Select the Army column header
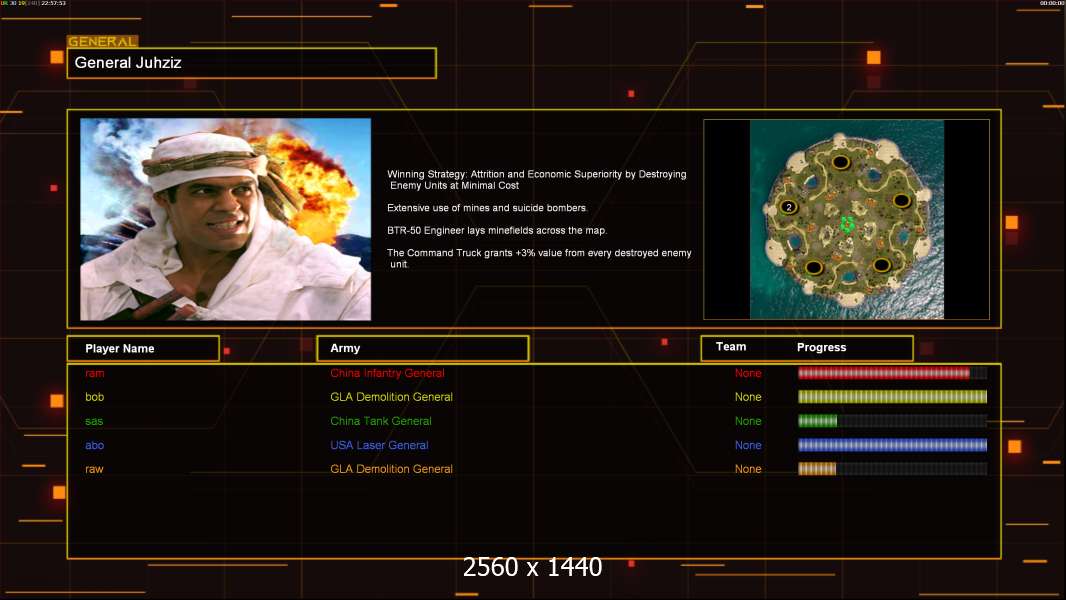1066x600 pixels. 422,348
